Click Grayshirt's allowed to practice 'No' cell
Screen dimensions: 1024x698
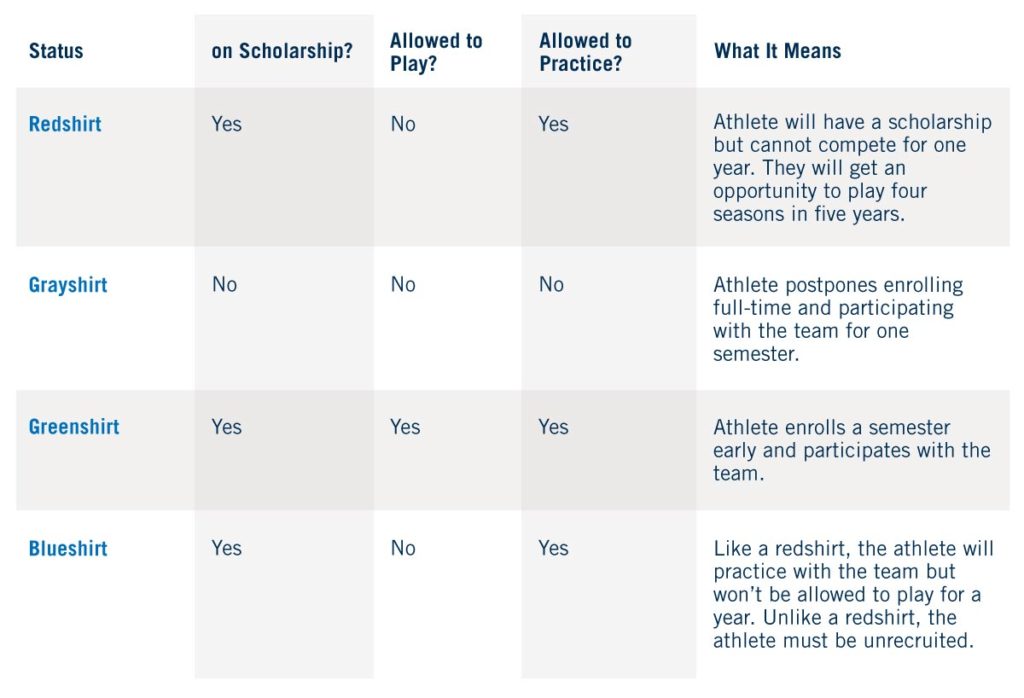(x=552, y=285)
